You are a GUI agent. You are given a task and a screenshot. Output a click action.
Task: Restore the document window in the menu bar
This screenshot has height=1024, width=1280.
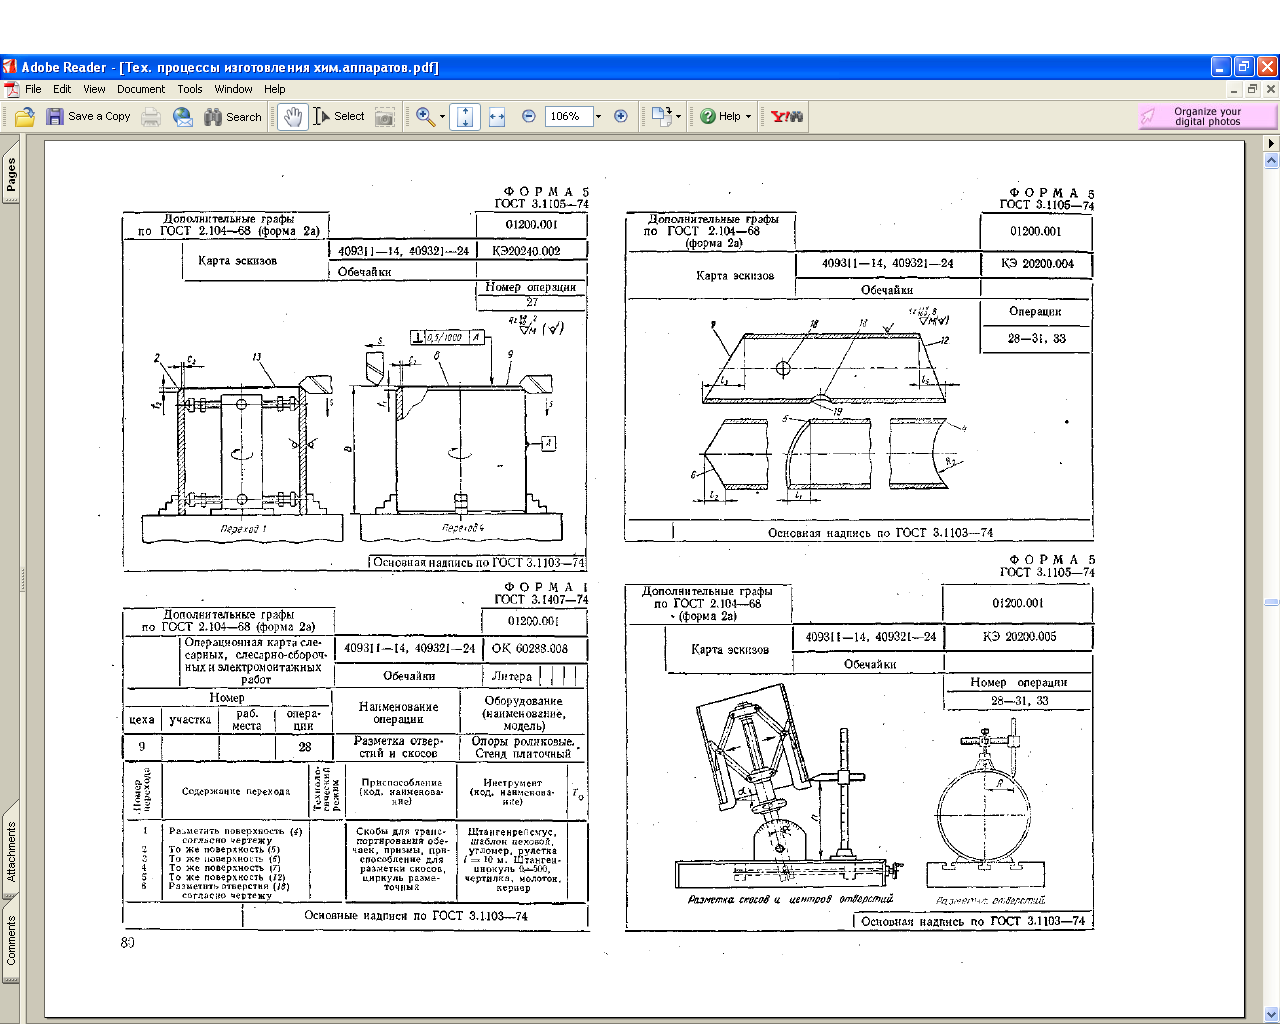[1252, 89]
